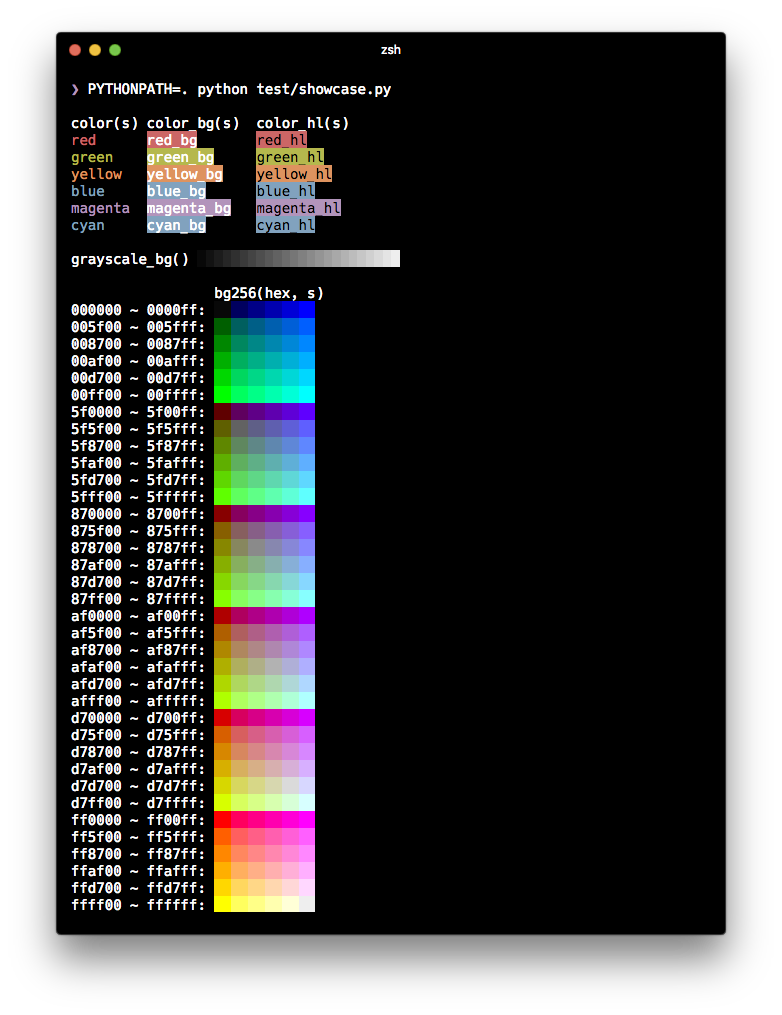
Task: Click the "green_bg" highlighted label
Action: coord(181,157)
